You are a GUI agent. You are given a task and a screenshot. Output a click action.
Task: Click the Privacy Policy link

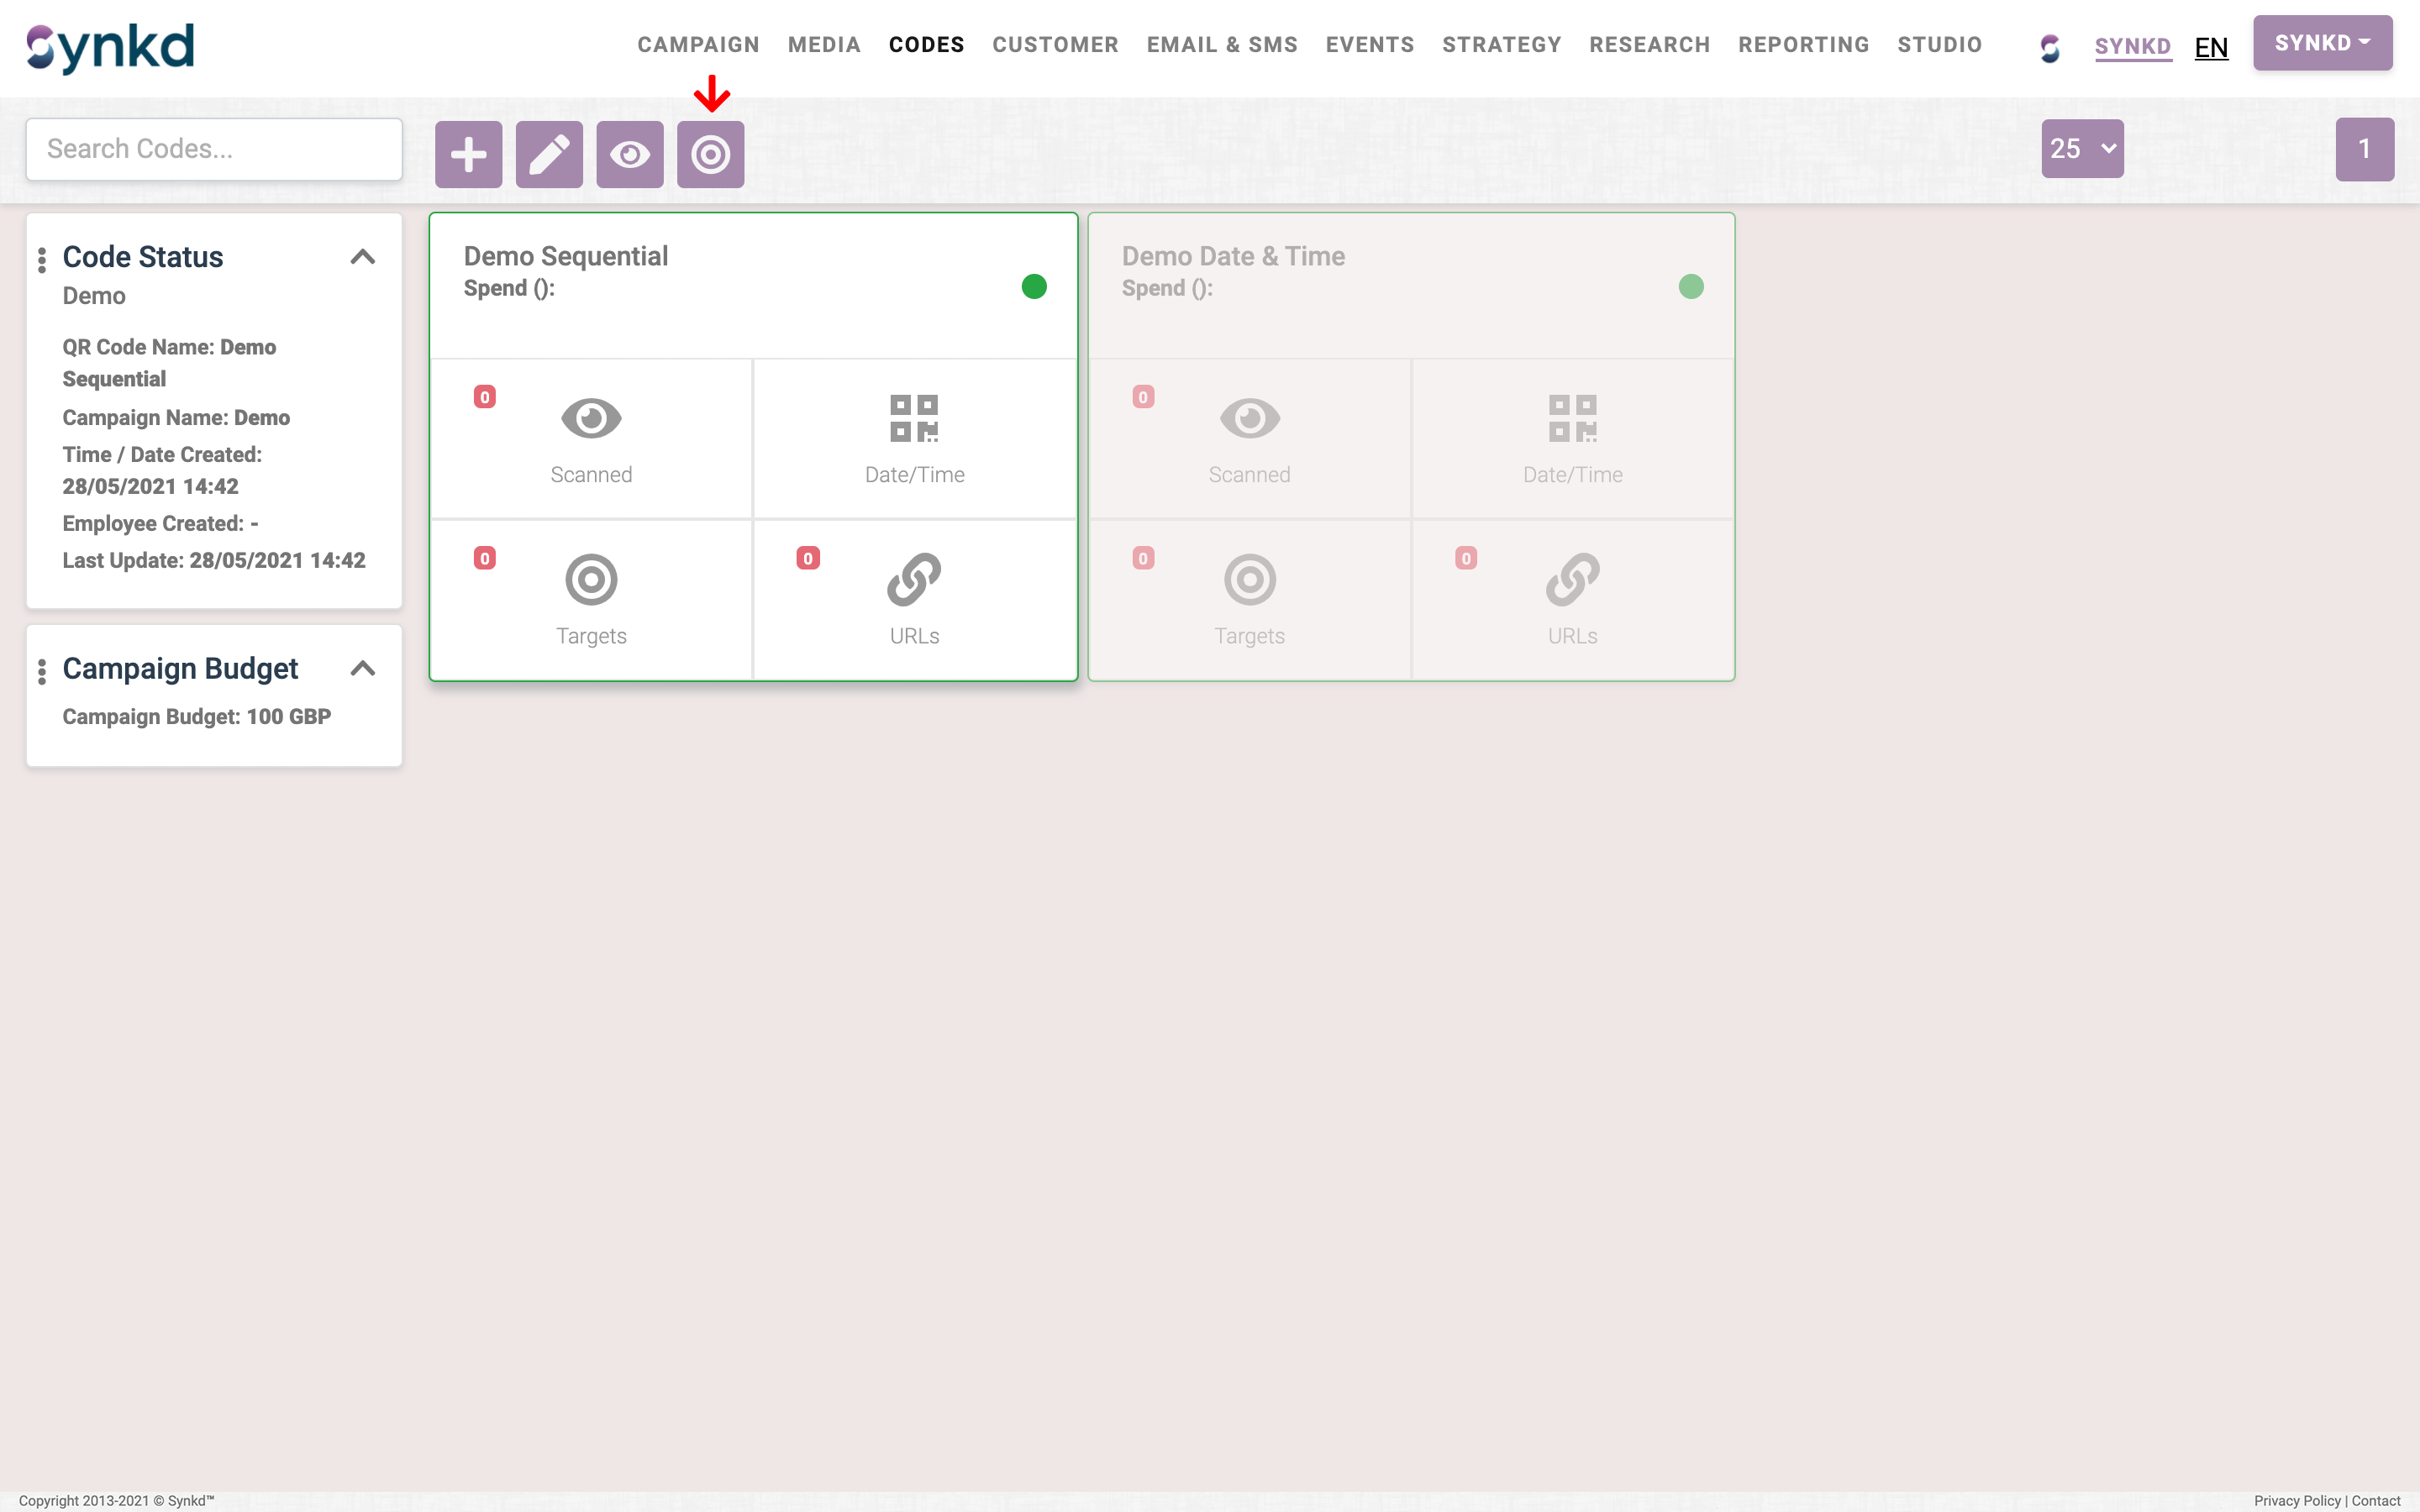coord(2297,1500)
